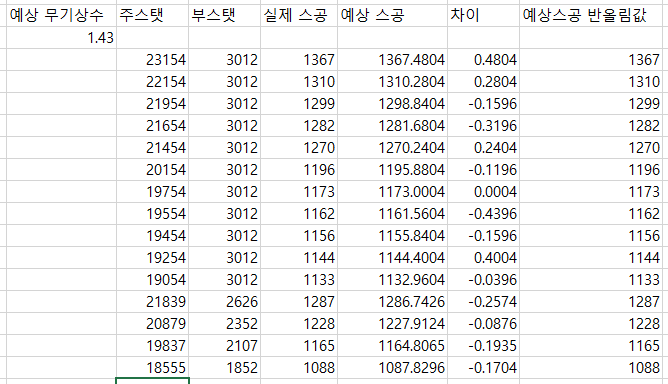Select the 차이 cell -0.0396
Viewport: 668px width, 384px height.
click(x=484, y=280)
